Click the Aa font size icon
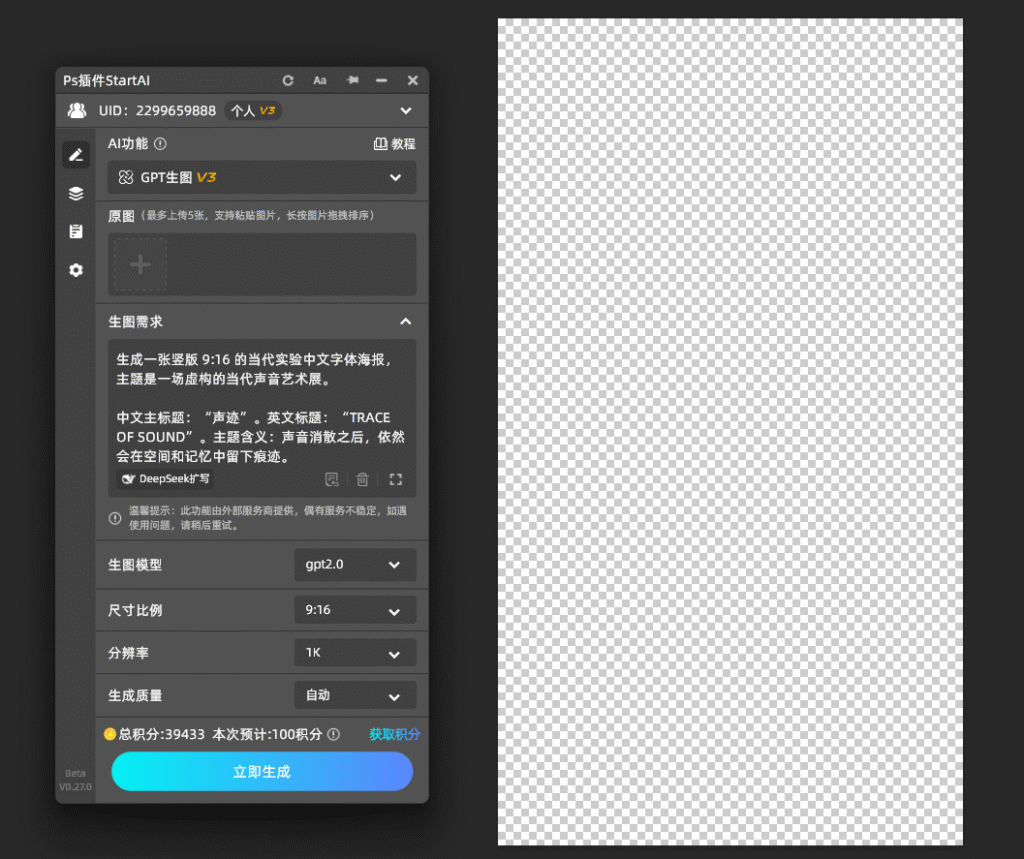Image resolution: width=1024 pixels, height=859 pixels. click(x=319, y=80)
